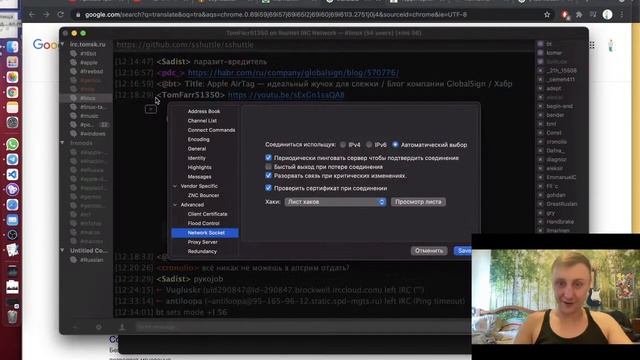Toggle Проверить сертификат при соединении checkbox
This screenshot has height=360, width=640.
pos(268,188)
